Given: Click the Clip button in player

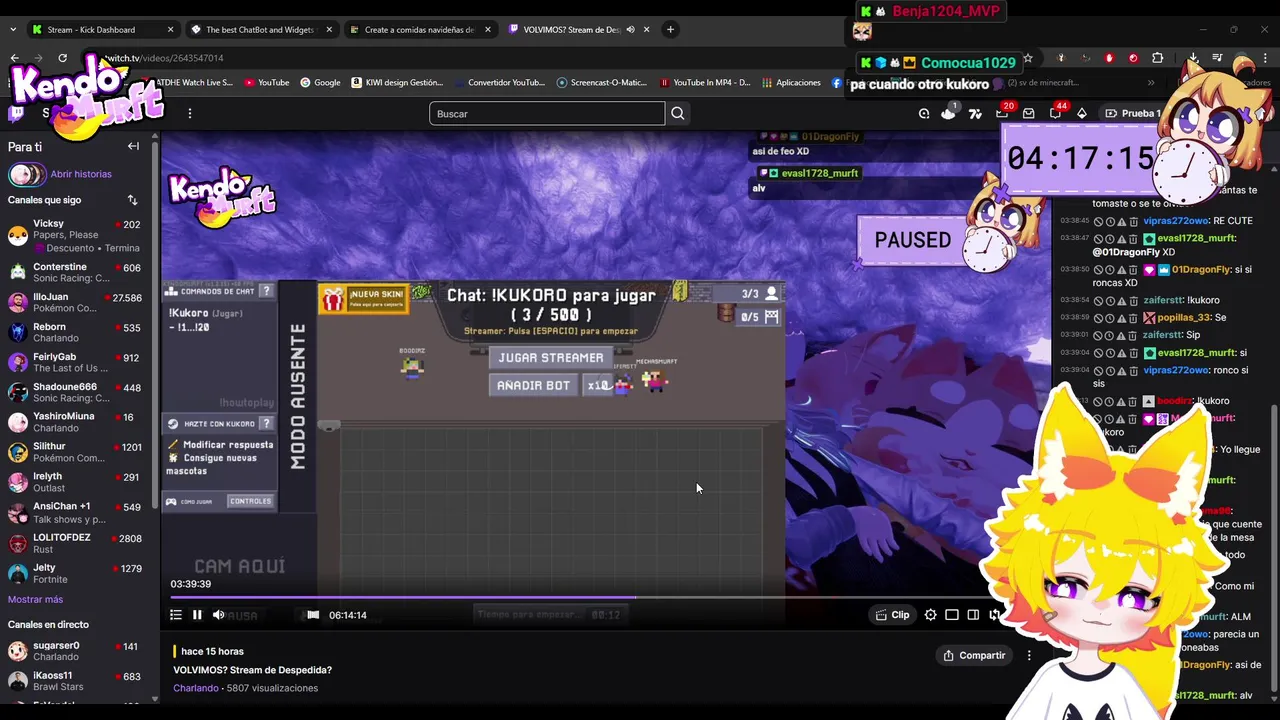Looking at the screenshot, I should click(893, 615).
